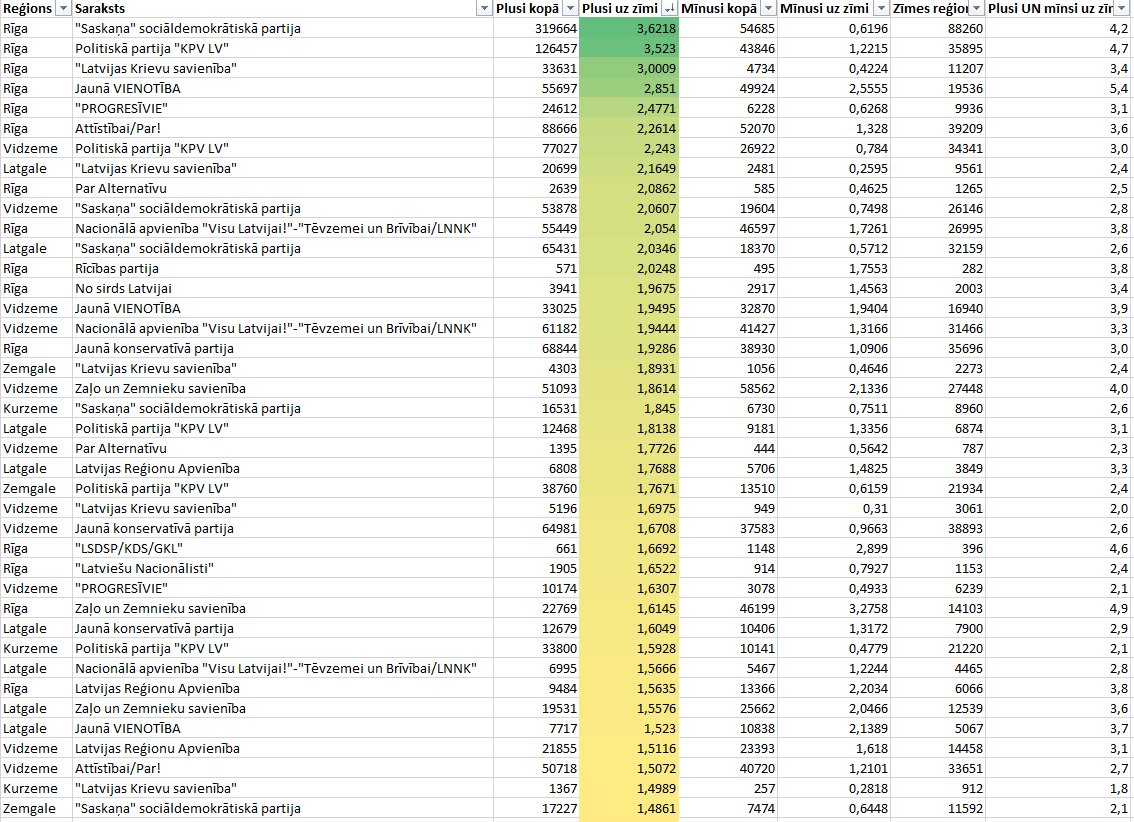
Task: Select the cell with value 35895
Action: tap(938, 48)
